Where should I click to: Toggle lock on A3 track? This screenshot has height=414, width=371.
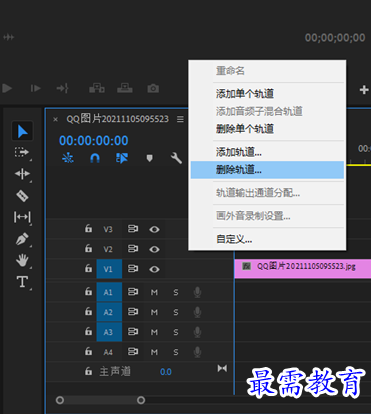(88, 332)
